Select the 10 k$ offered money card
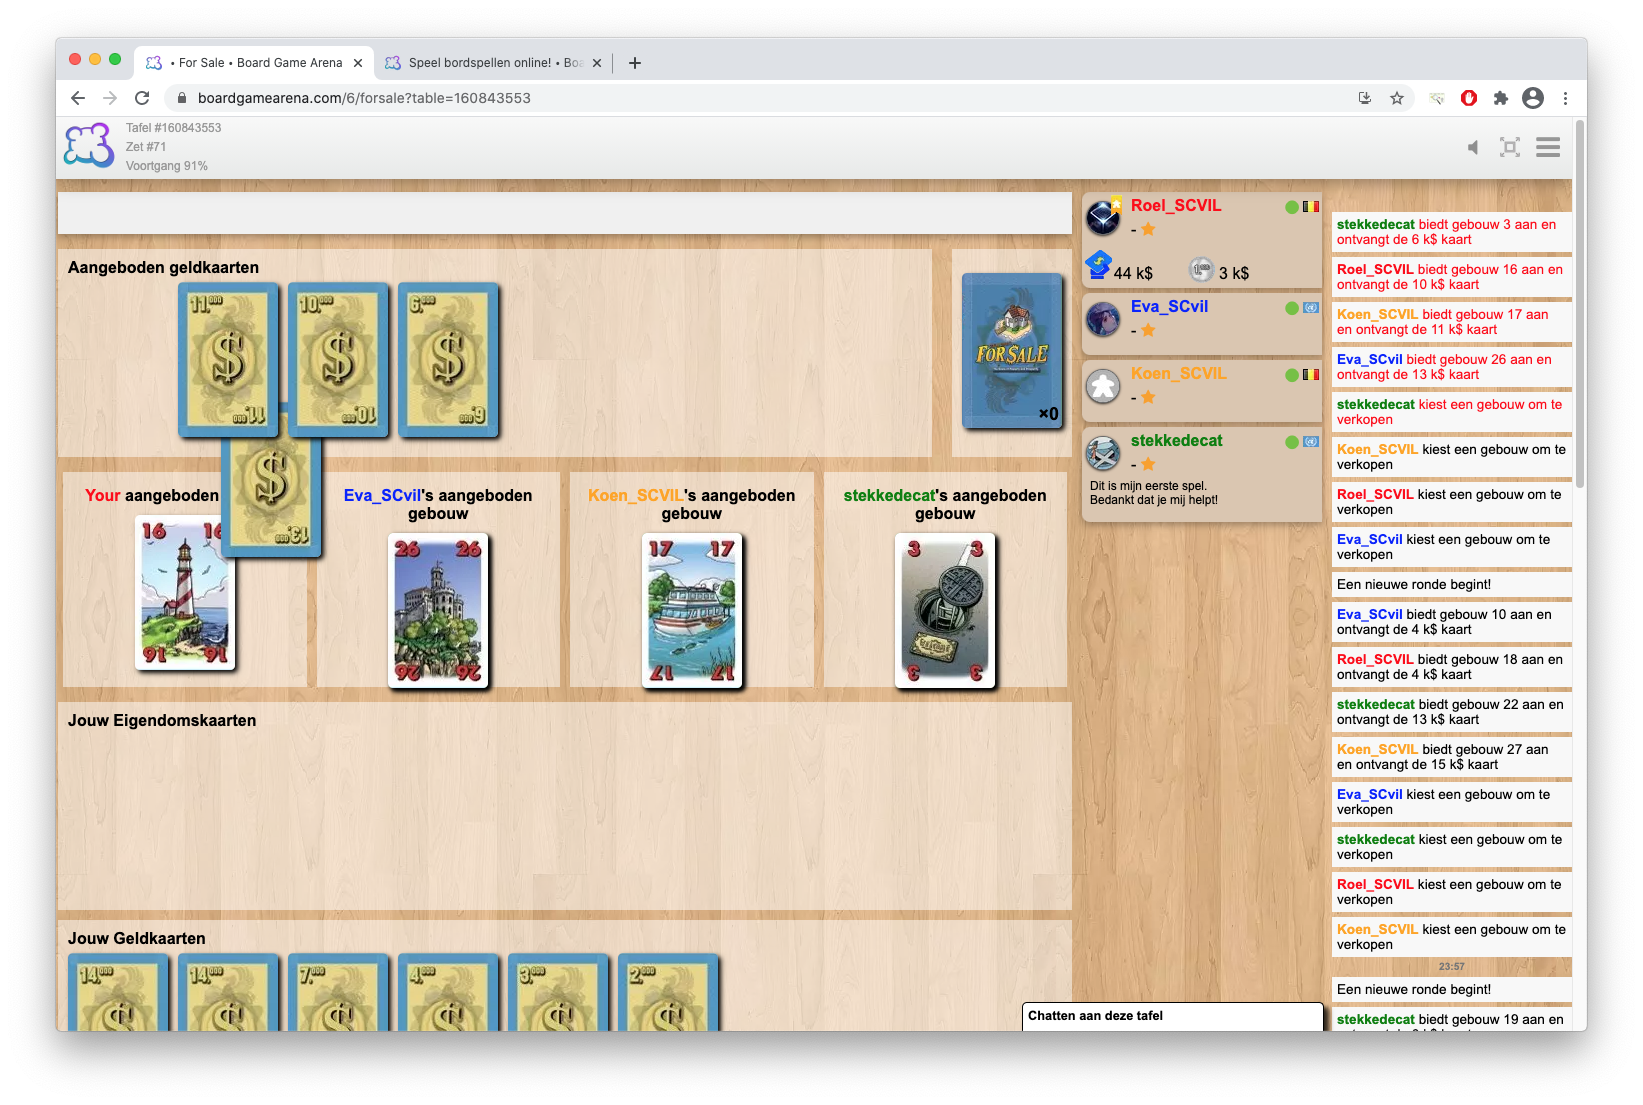 coord(338,359)
